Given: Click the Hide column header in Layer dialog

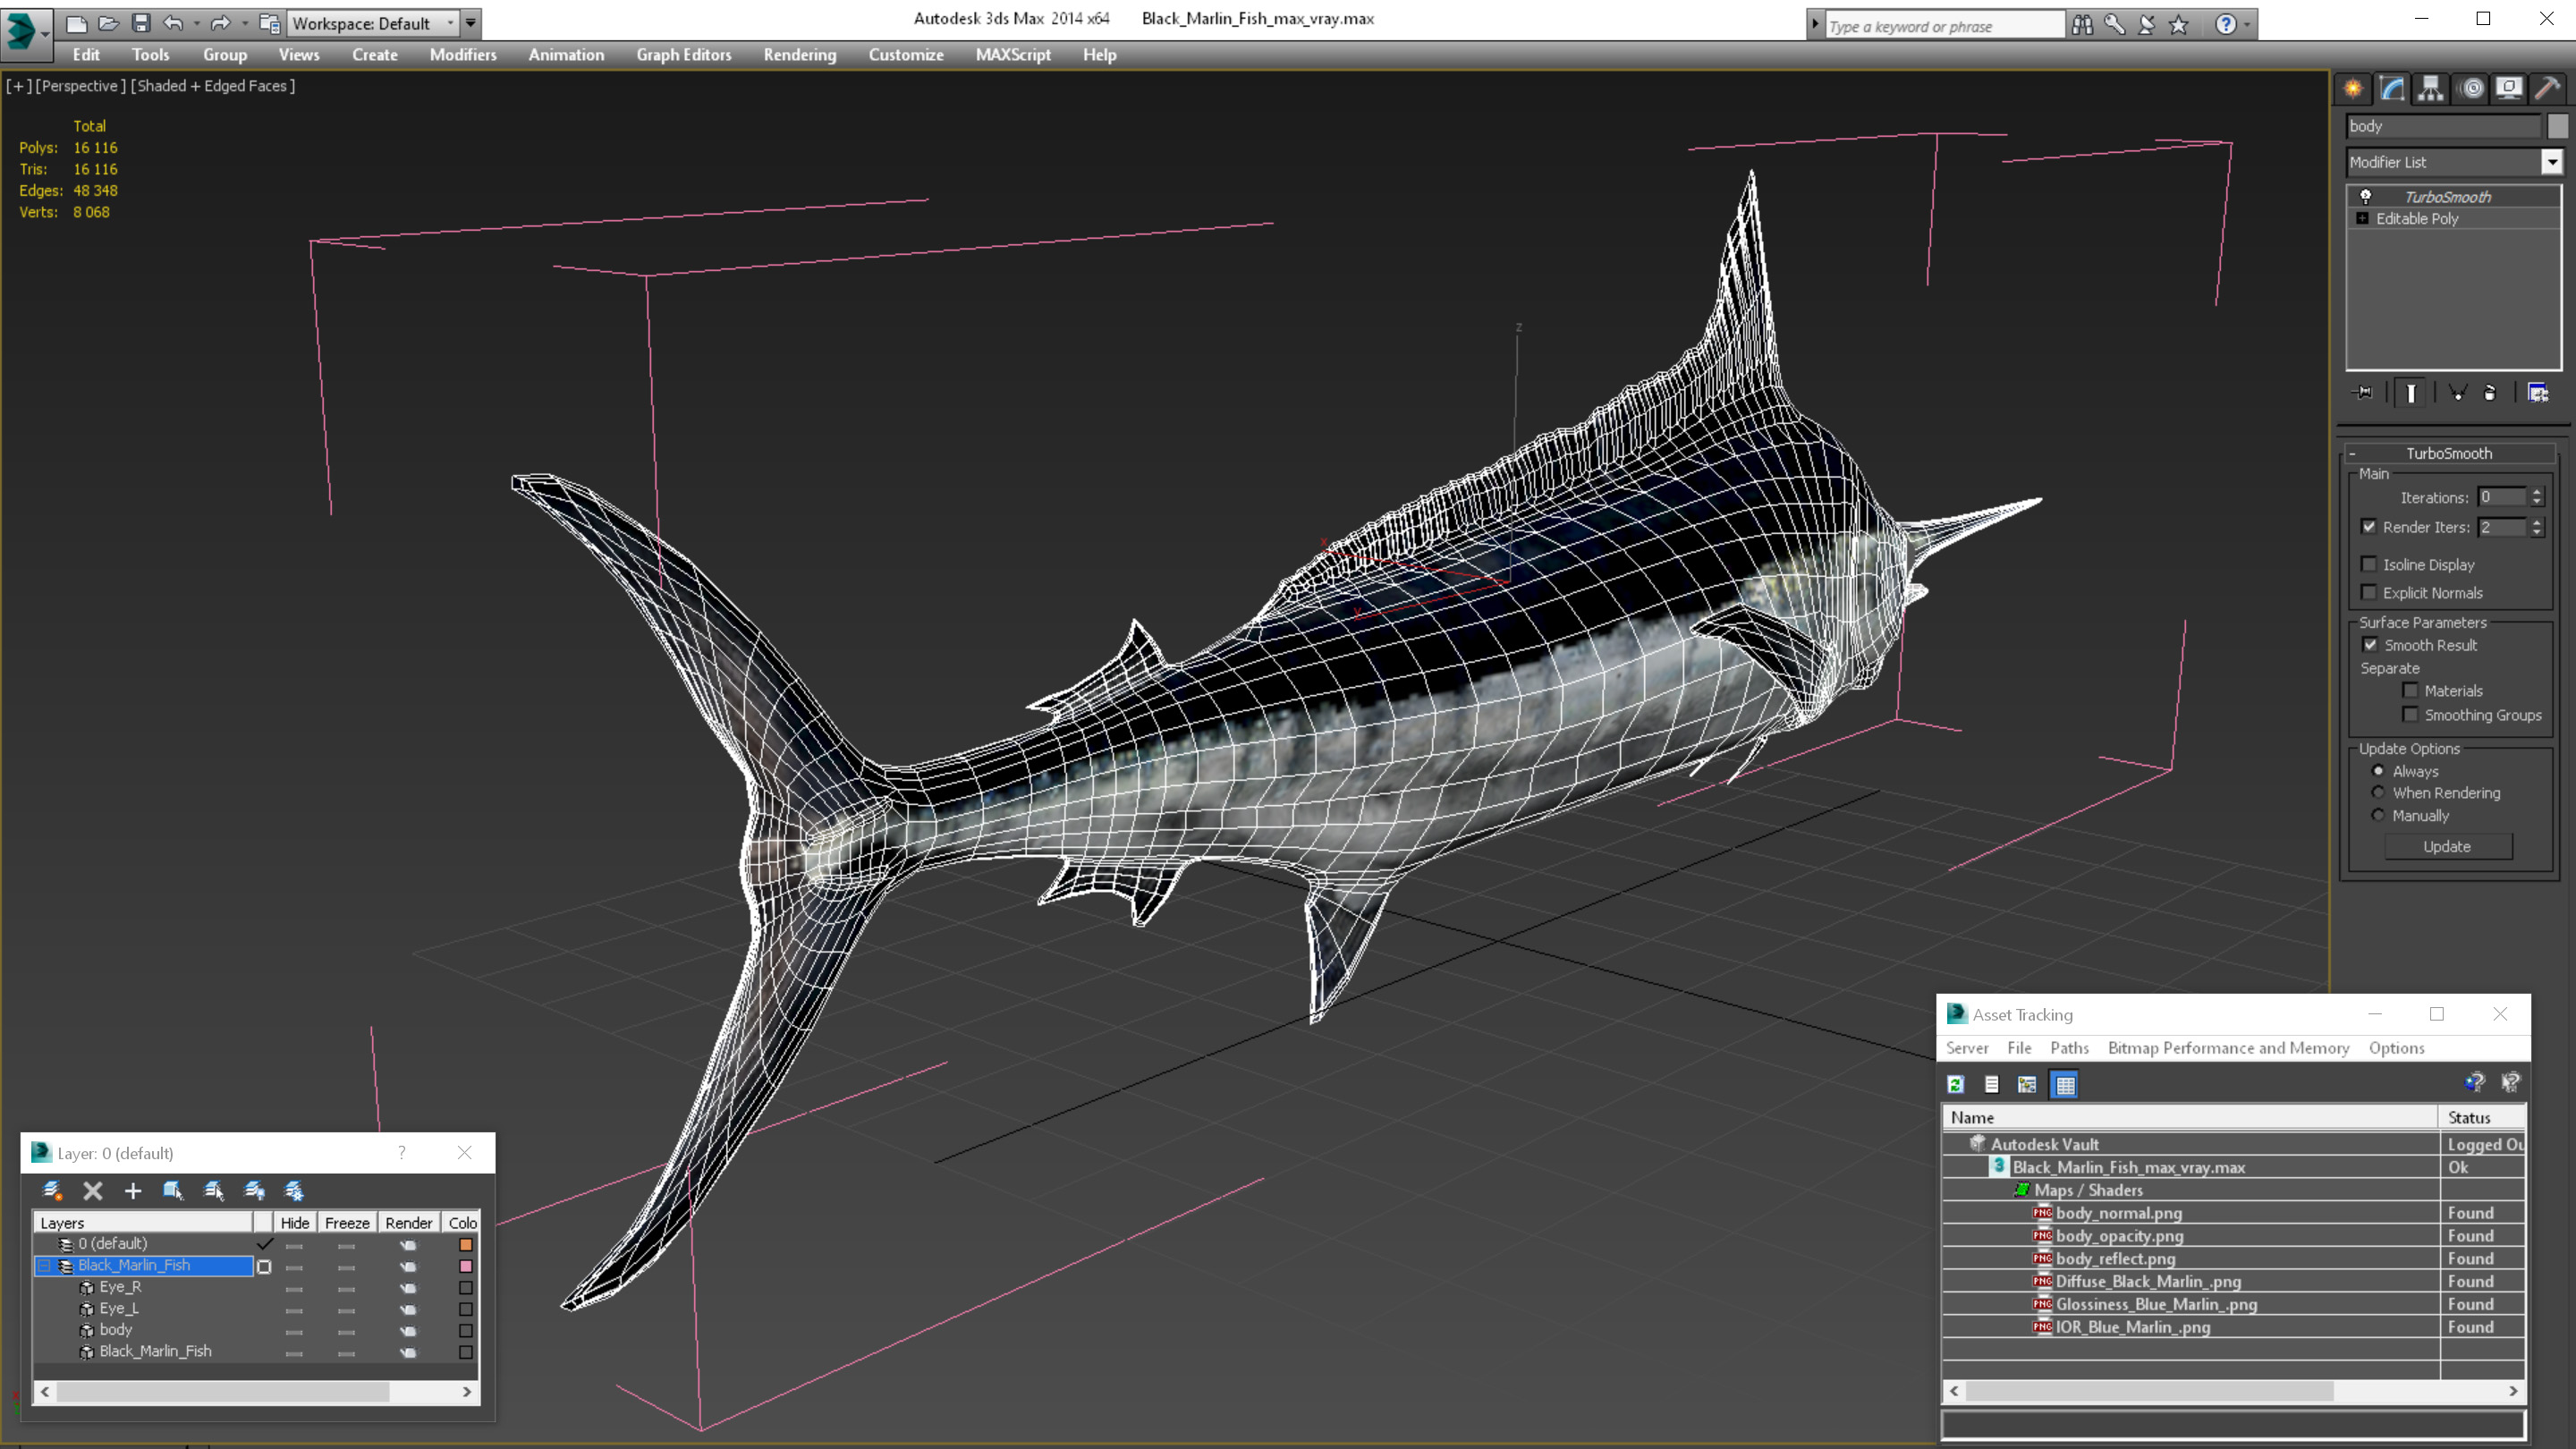Looking at the screenshot, I should coord(294,1222).
